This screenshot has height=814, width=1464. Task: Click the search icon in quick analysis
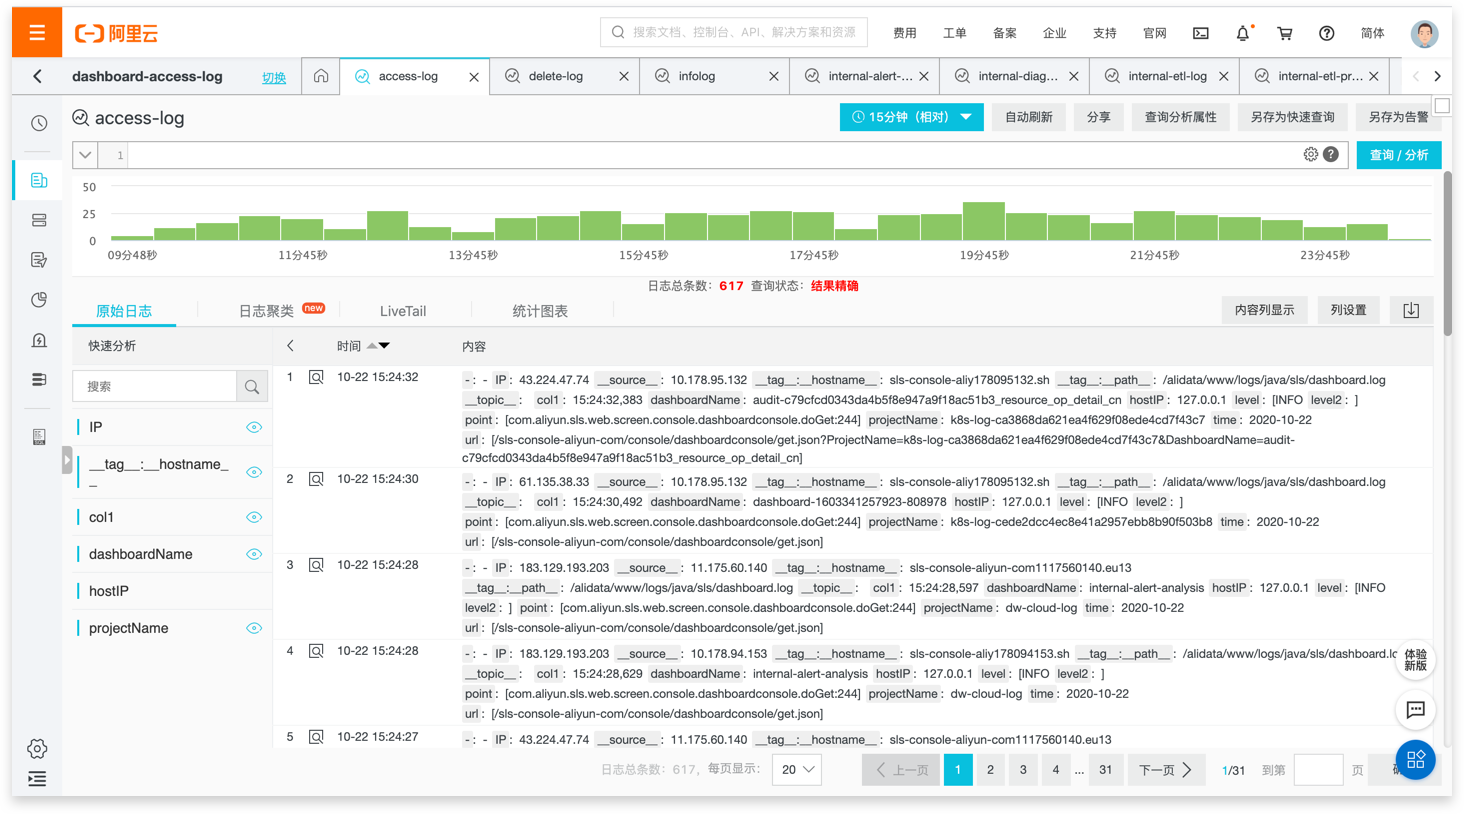(x=252, y=386)
